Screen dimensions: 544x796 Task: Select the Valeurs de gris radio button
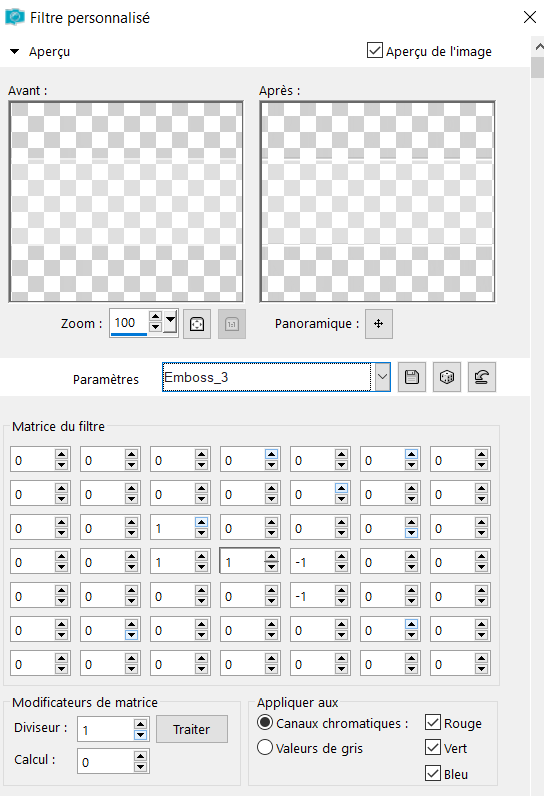pyautogui.click(x=265, y=747)
